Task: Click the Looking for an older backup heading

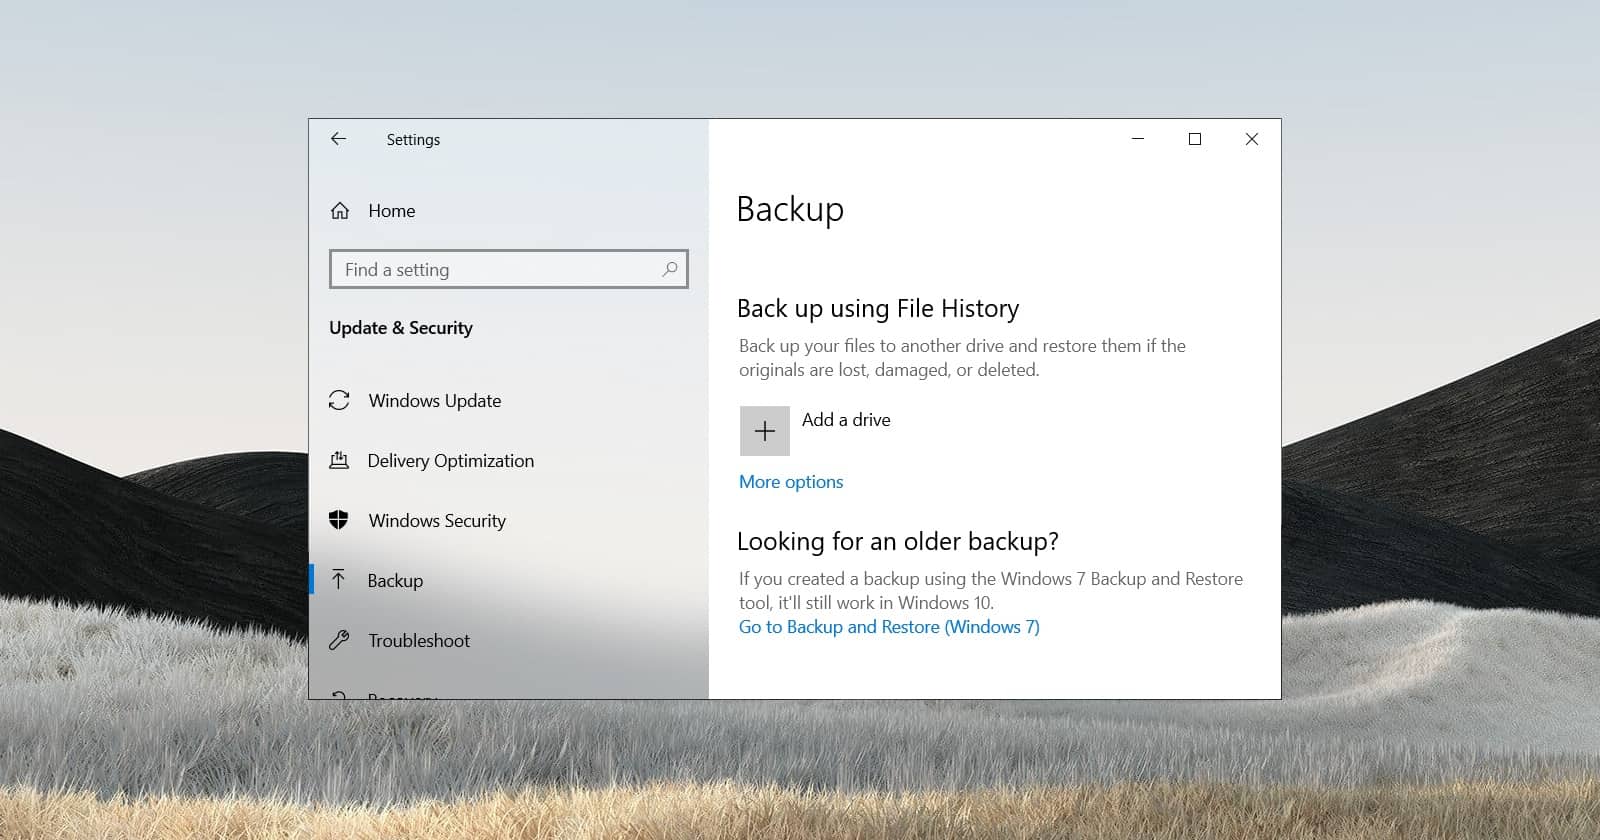Action: pos(898,542)
